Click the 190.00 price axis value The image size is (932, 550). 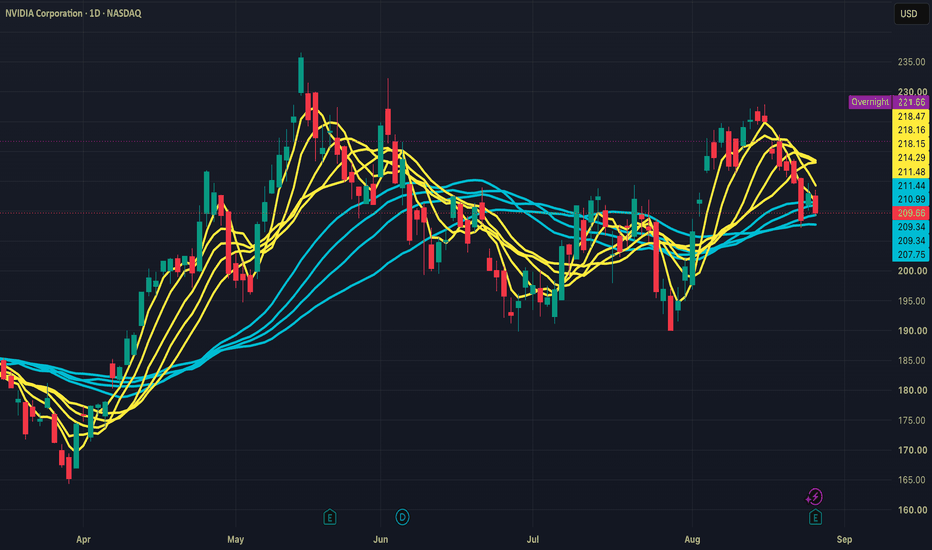tap(912, 331)
